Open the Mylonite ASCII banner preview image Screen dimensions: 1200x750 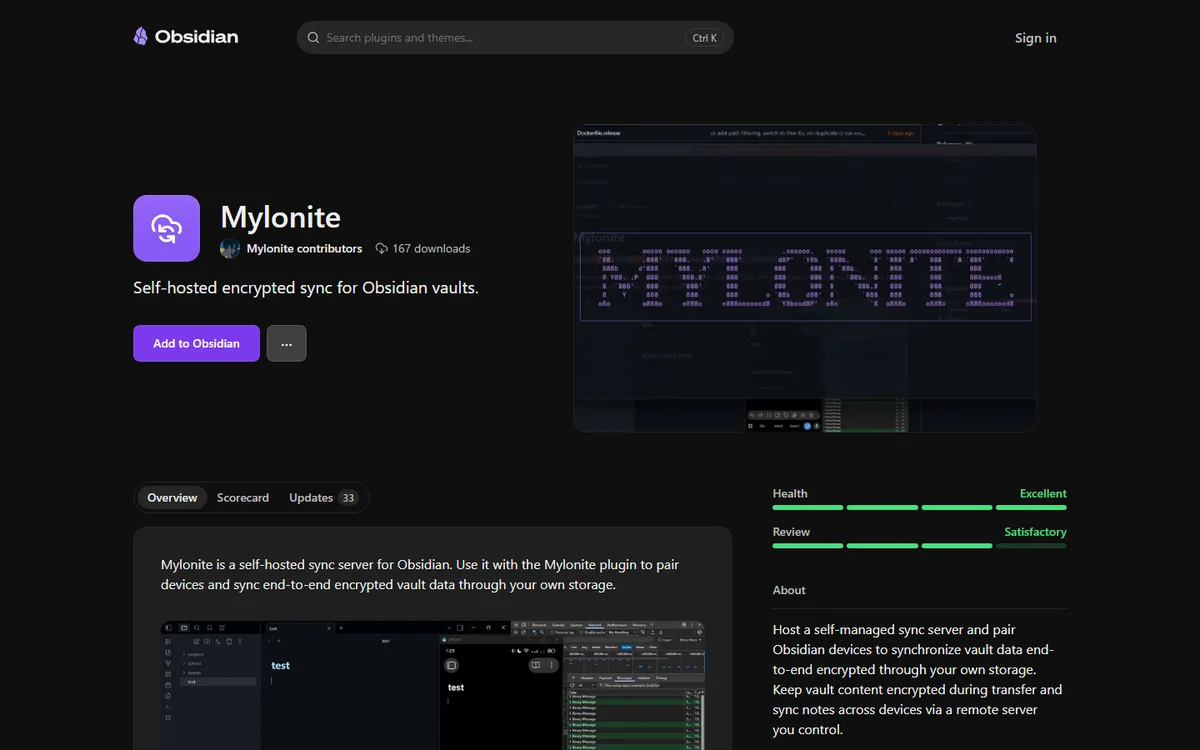[x=805, y=278]
